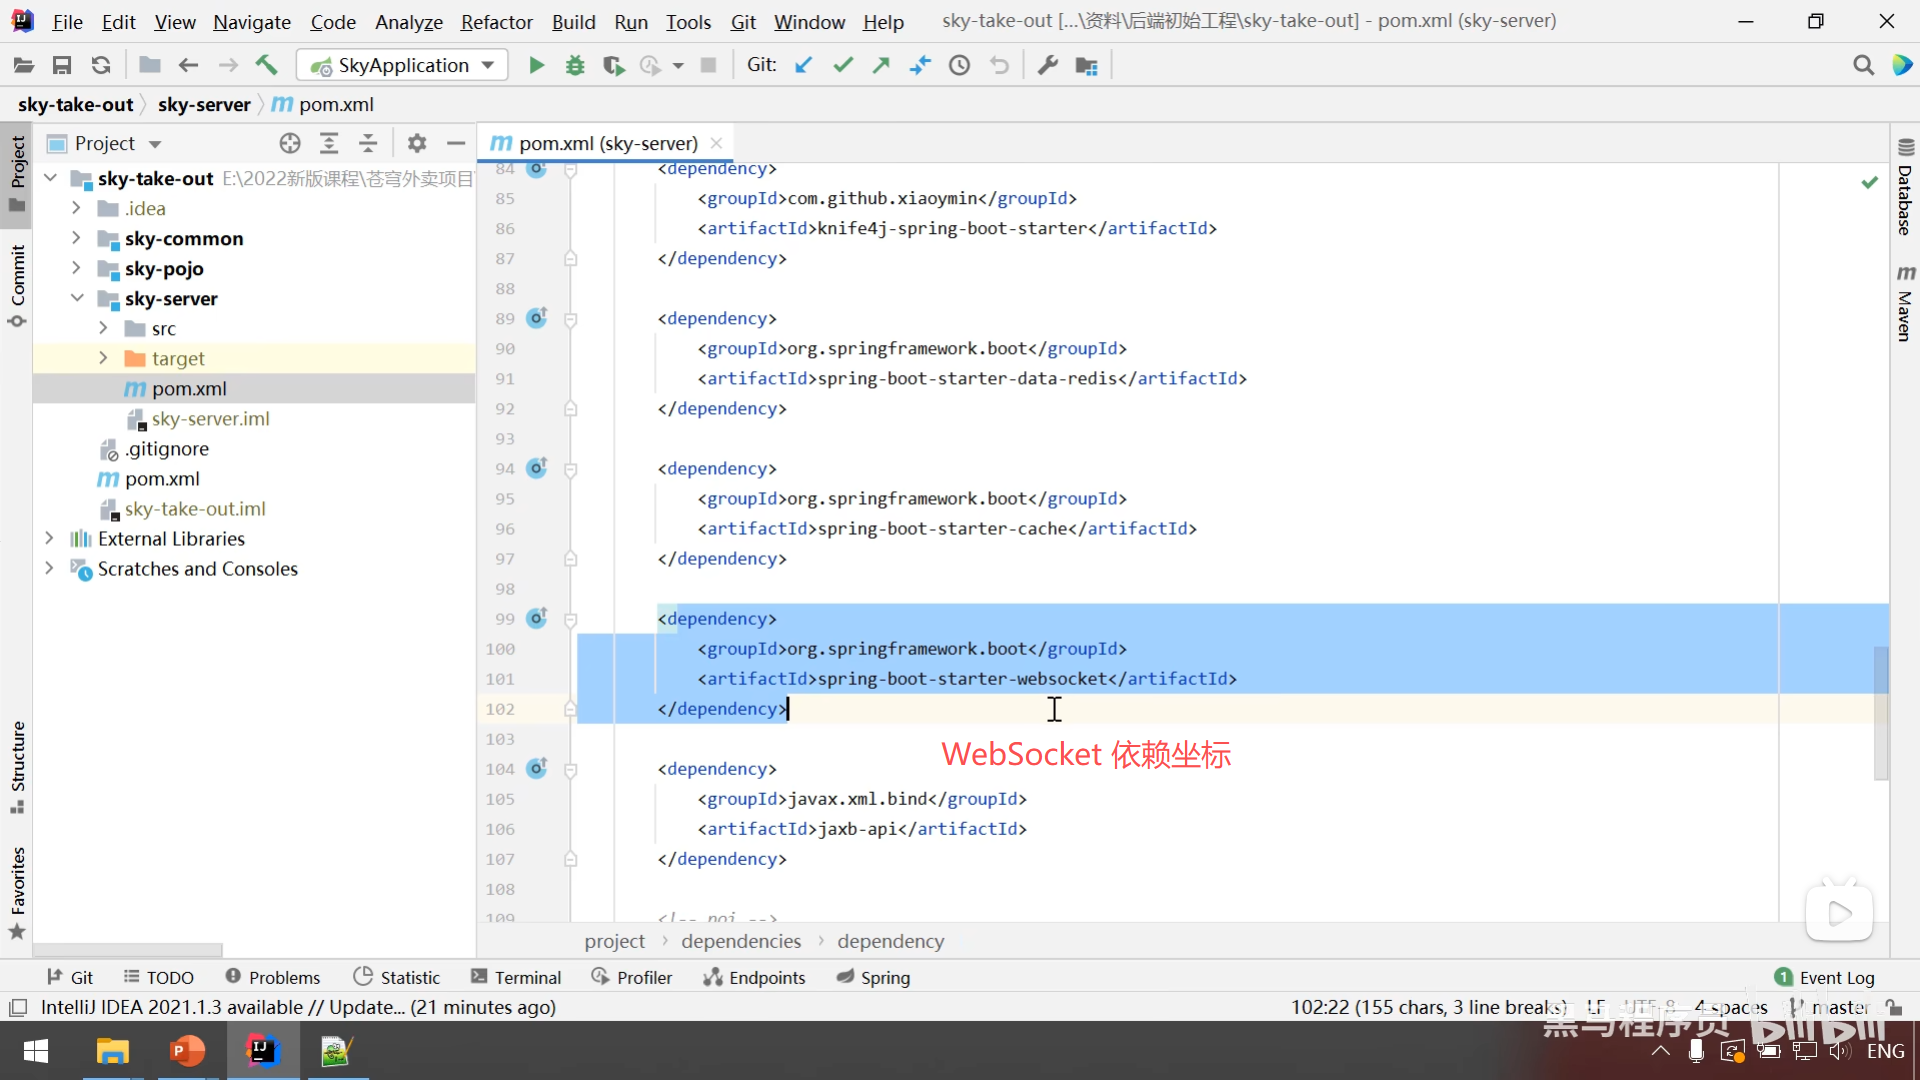Click the Build project hammer icon

(266, 65)
